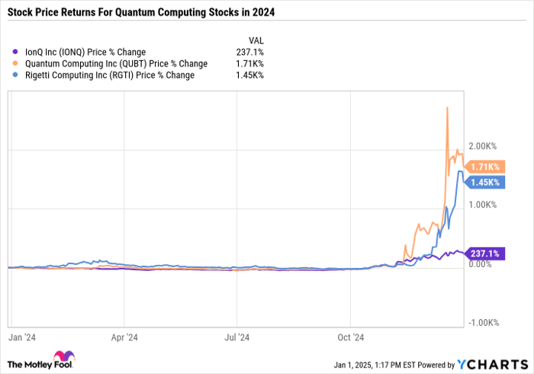
Task: Click the 237.1% value in the legend table
Action: click(x=250, y=52)
